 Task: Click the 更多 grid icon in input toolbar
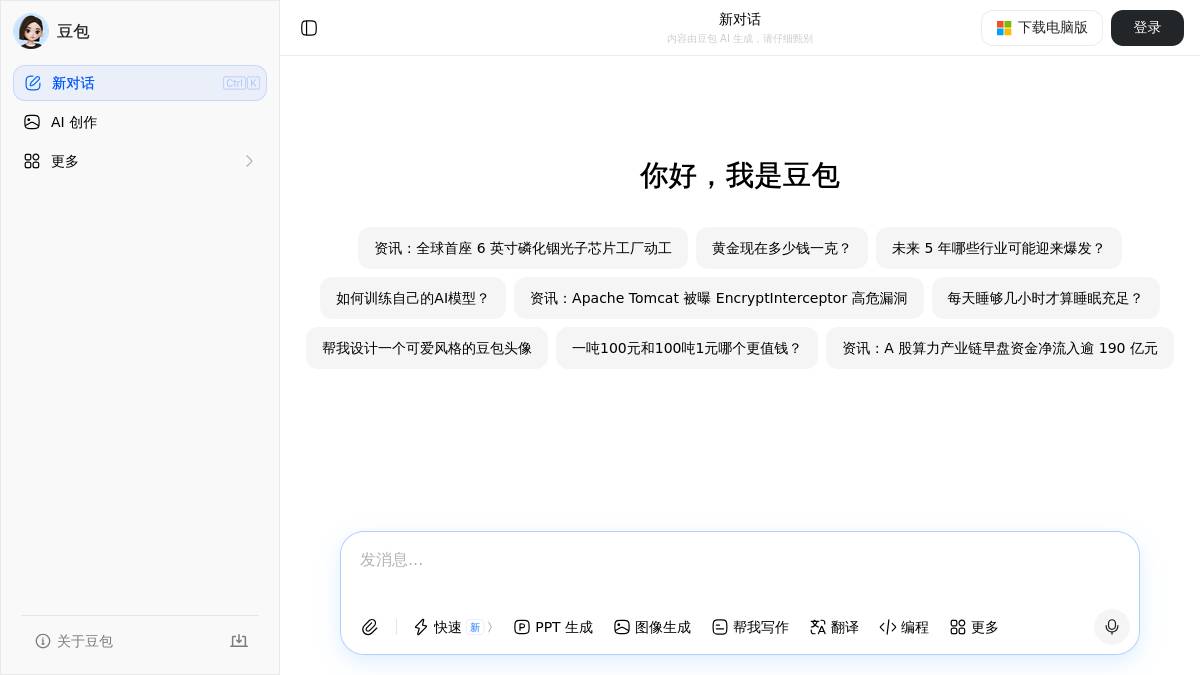(x=958, y=627)
